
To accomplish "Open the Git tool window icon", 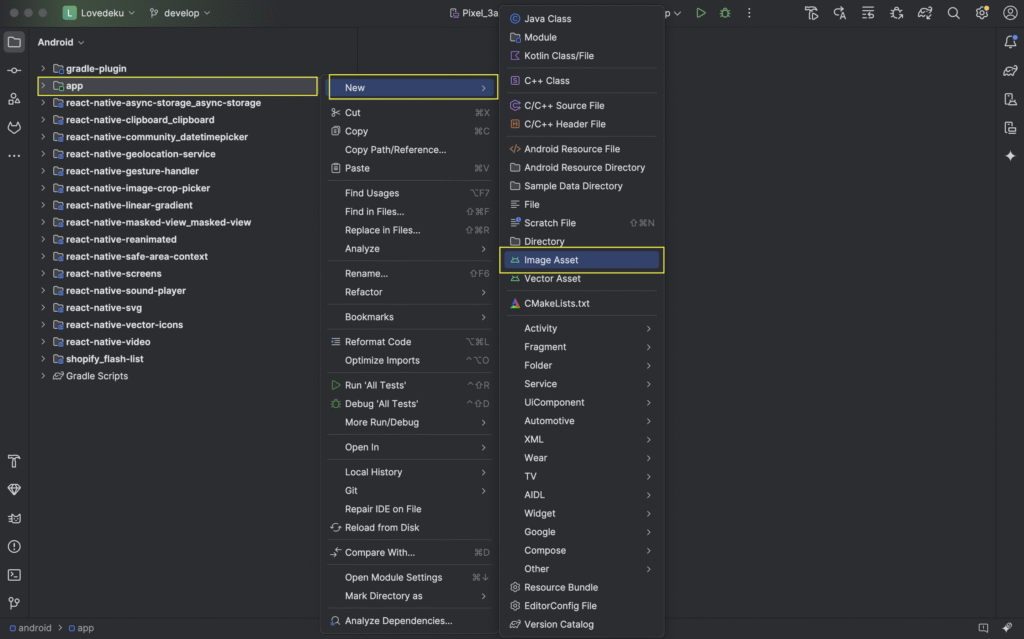I will [x=14, y=603].
